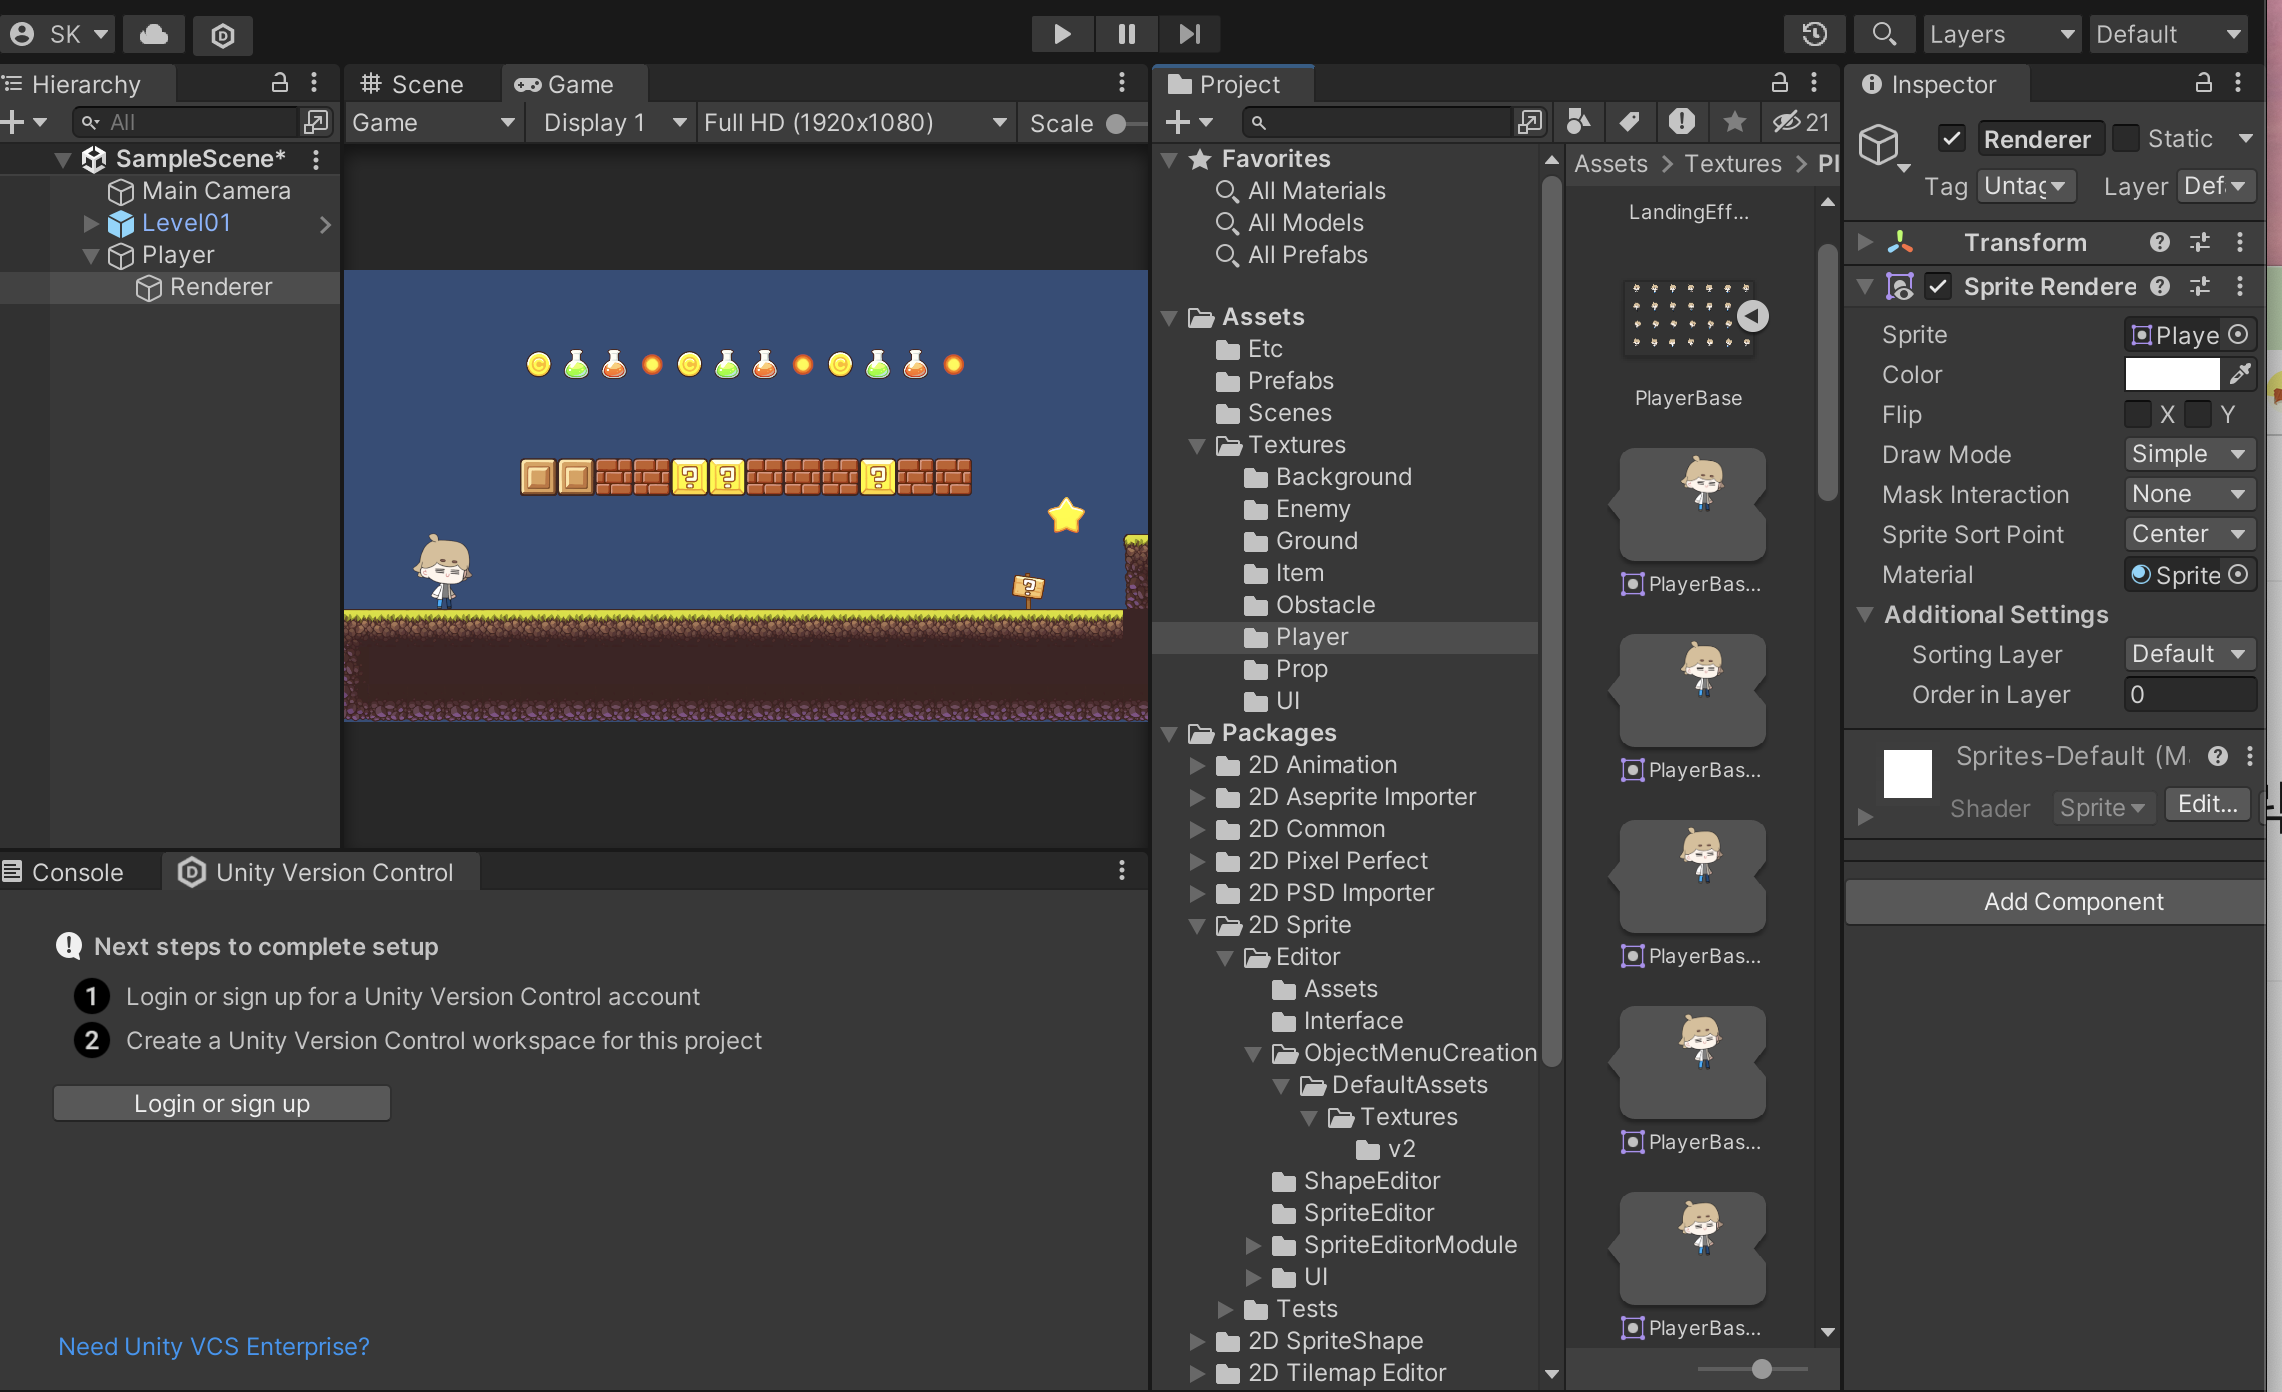Viewport: 2282px width, 1392px height.
Task: Open Level01 prefab arrow
Action: pos(325,224)
